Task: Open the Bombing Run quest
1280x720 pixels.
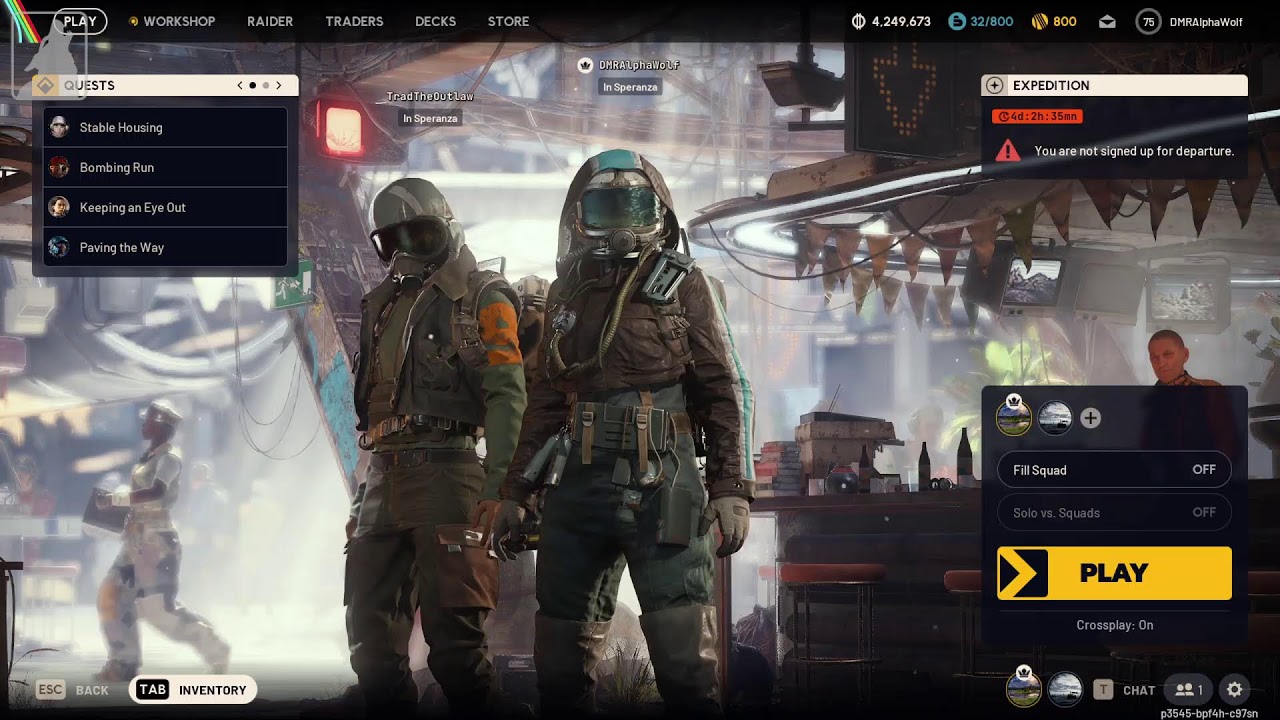Action: pos(166,167)
